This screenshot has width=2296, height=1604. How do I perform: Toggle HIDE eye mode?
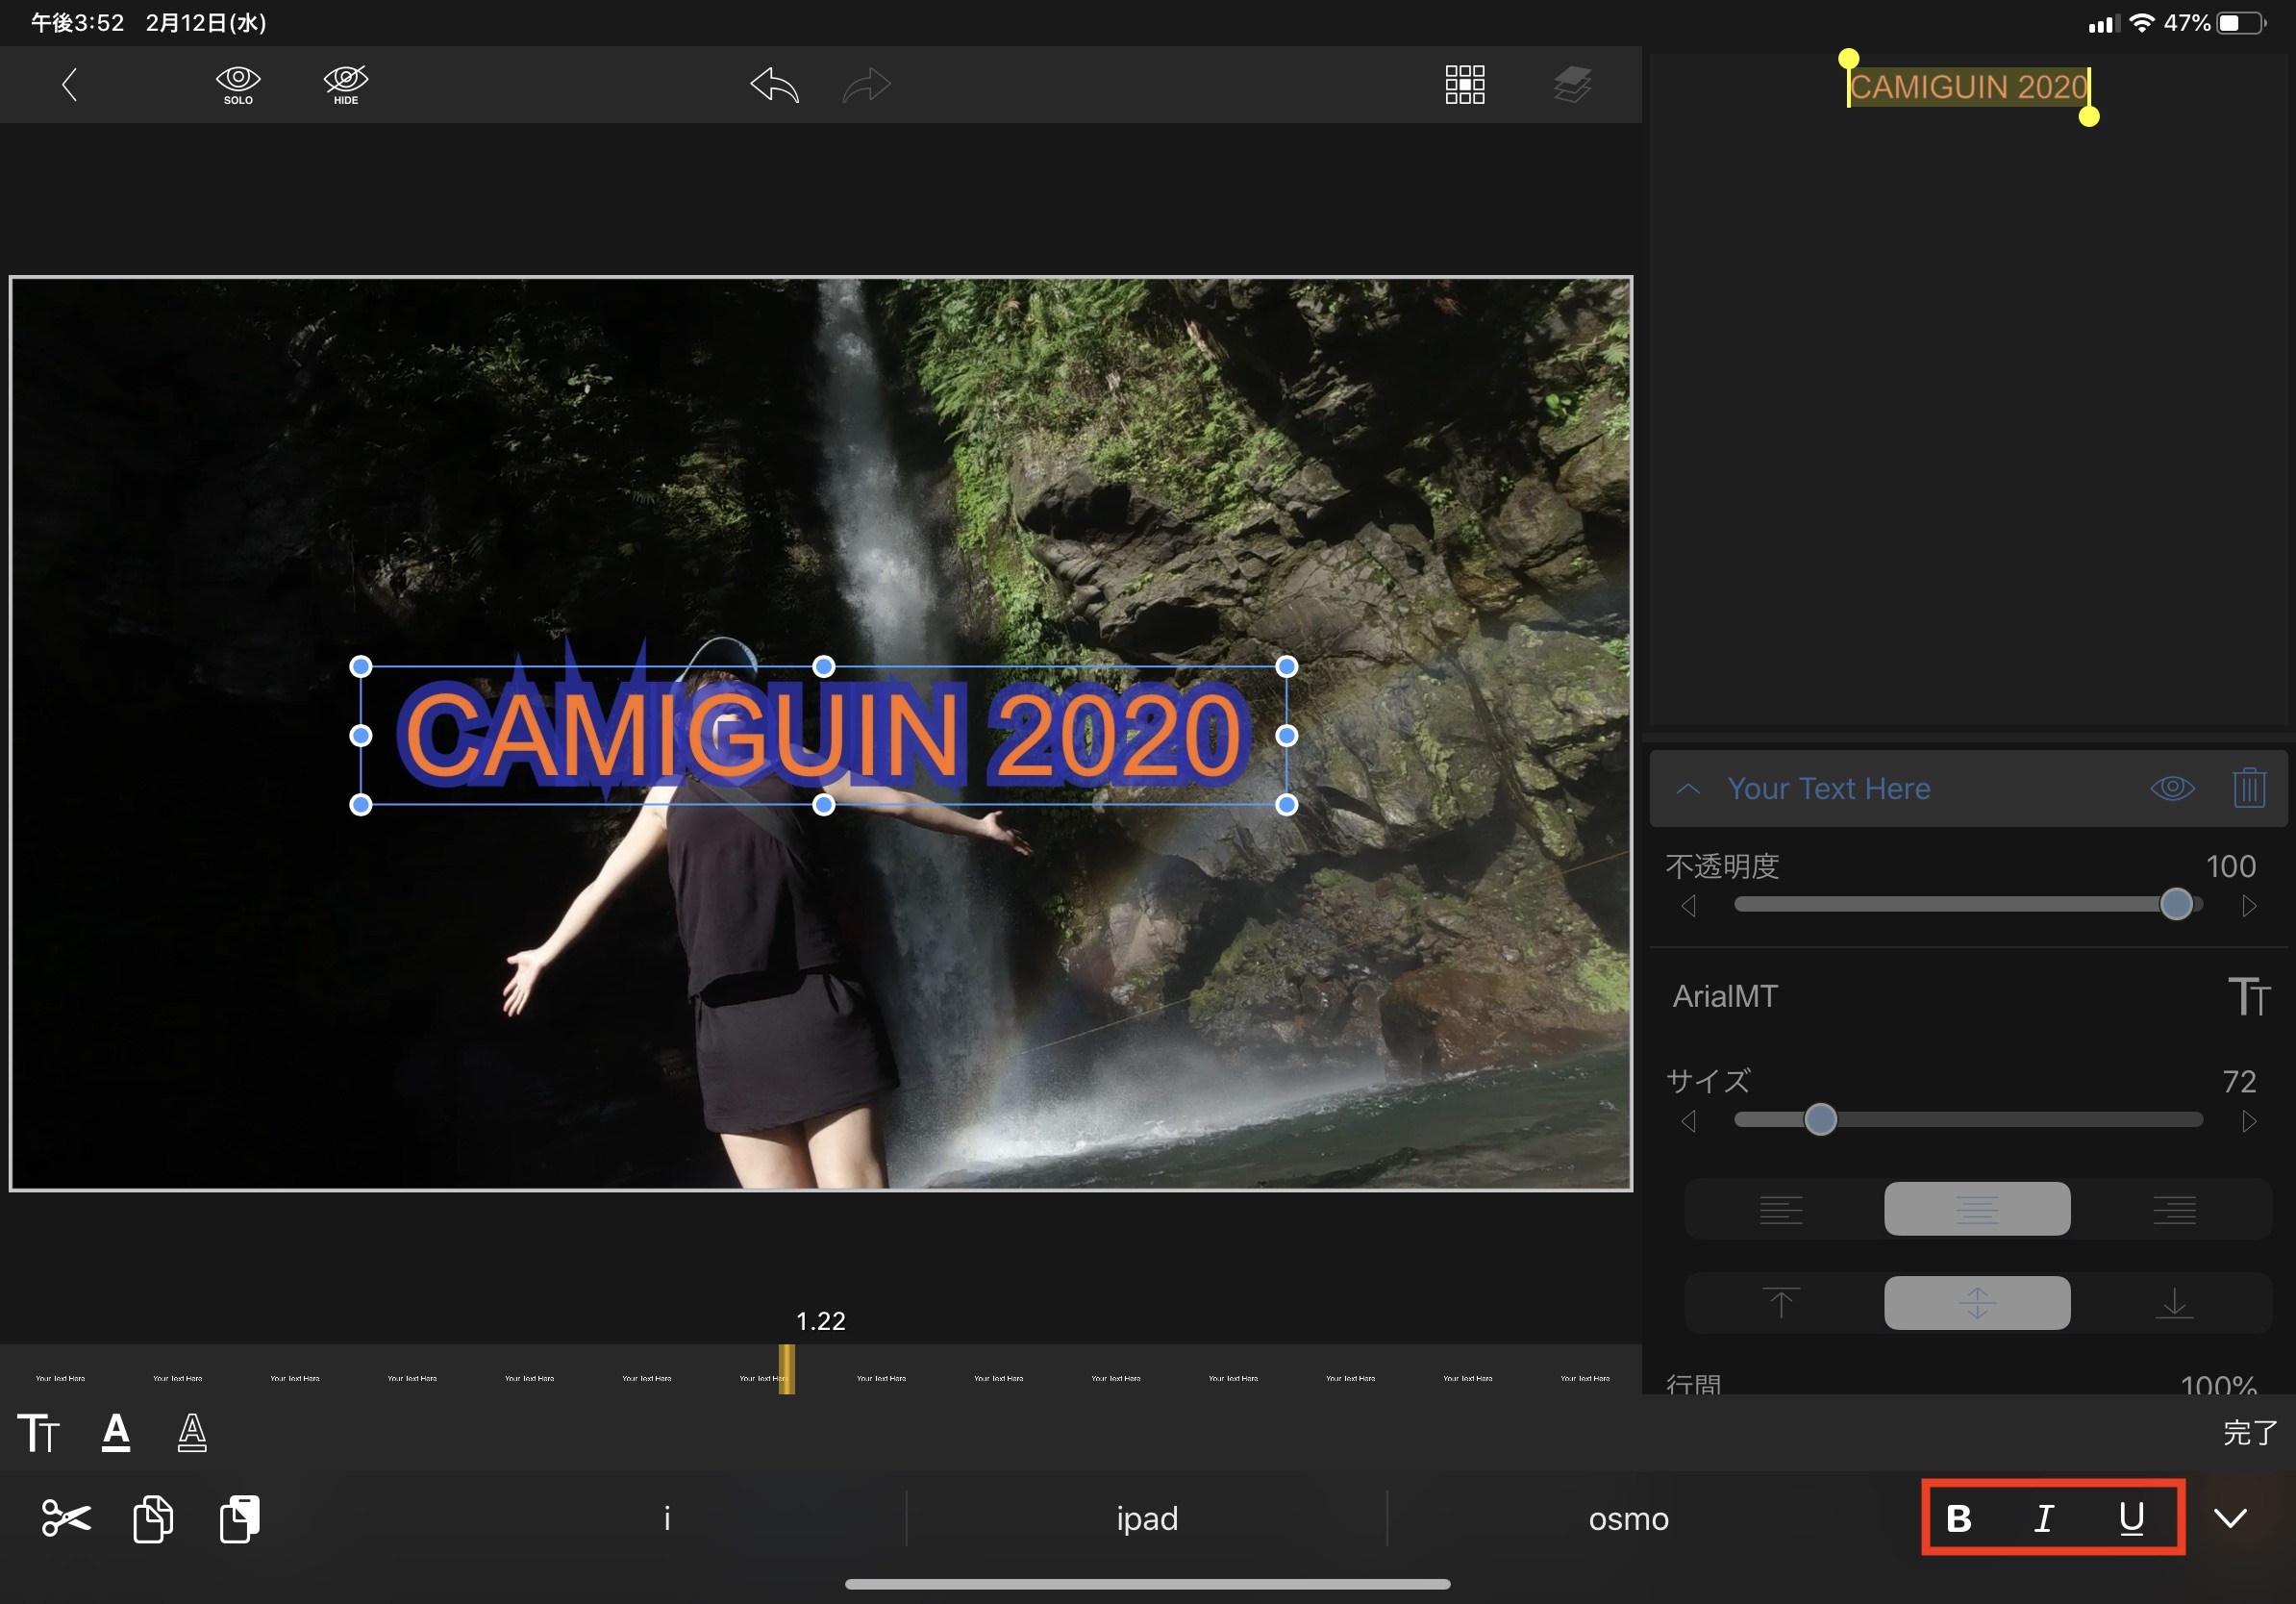pyautogui.click(x=346, y=84)
